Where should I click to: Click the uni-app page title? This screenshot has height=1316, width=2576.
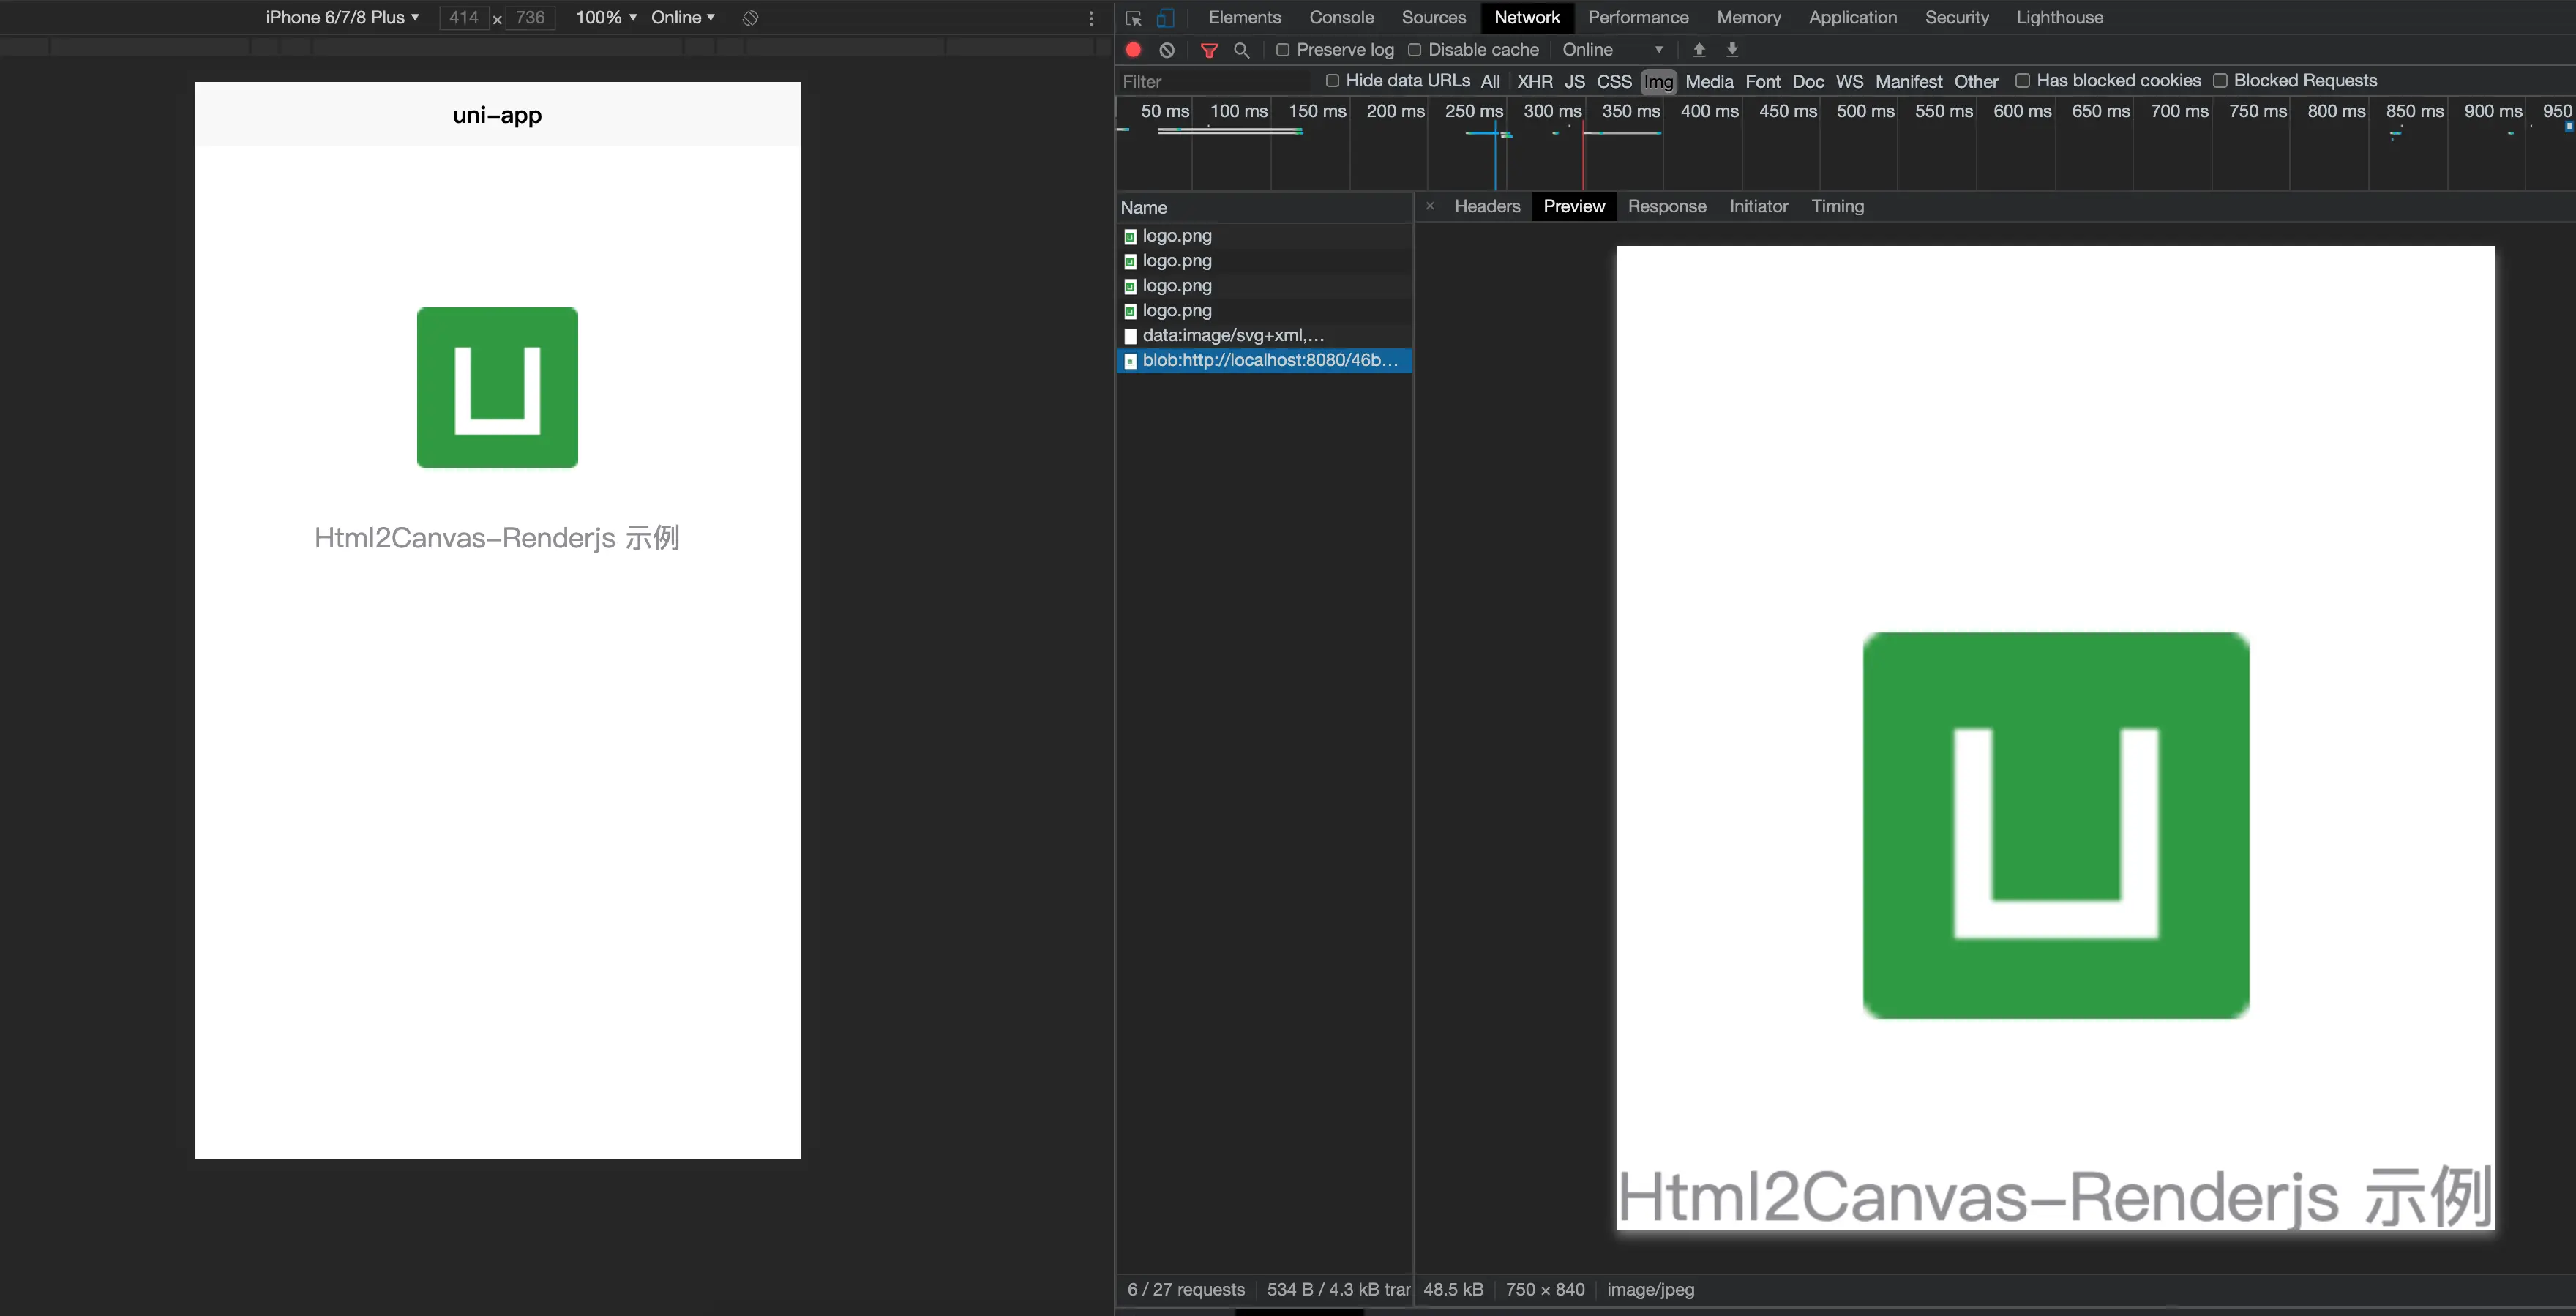point(497,114)
